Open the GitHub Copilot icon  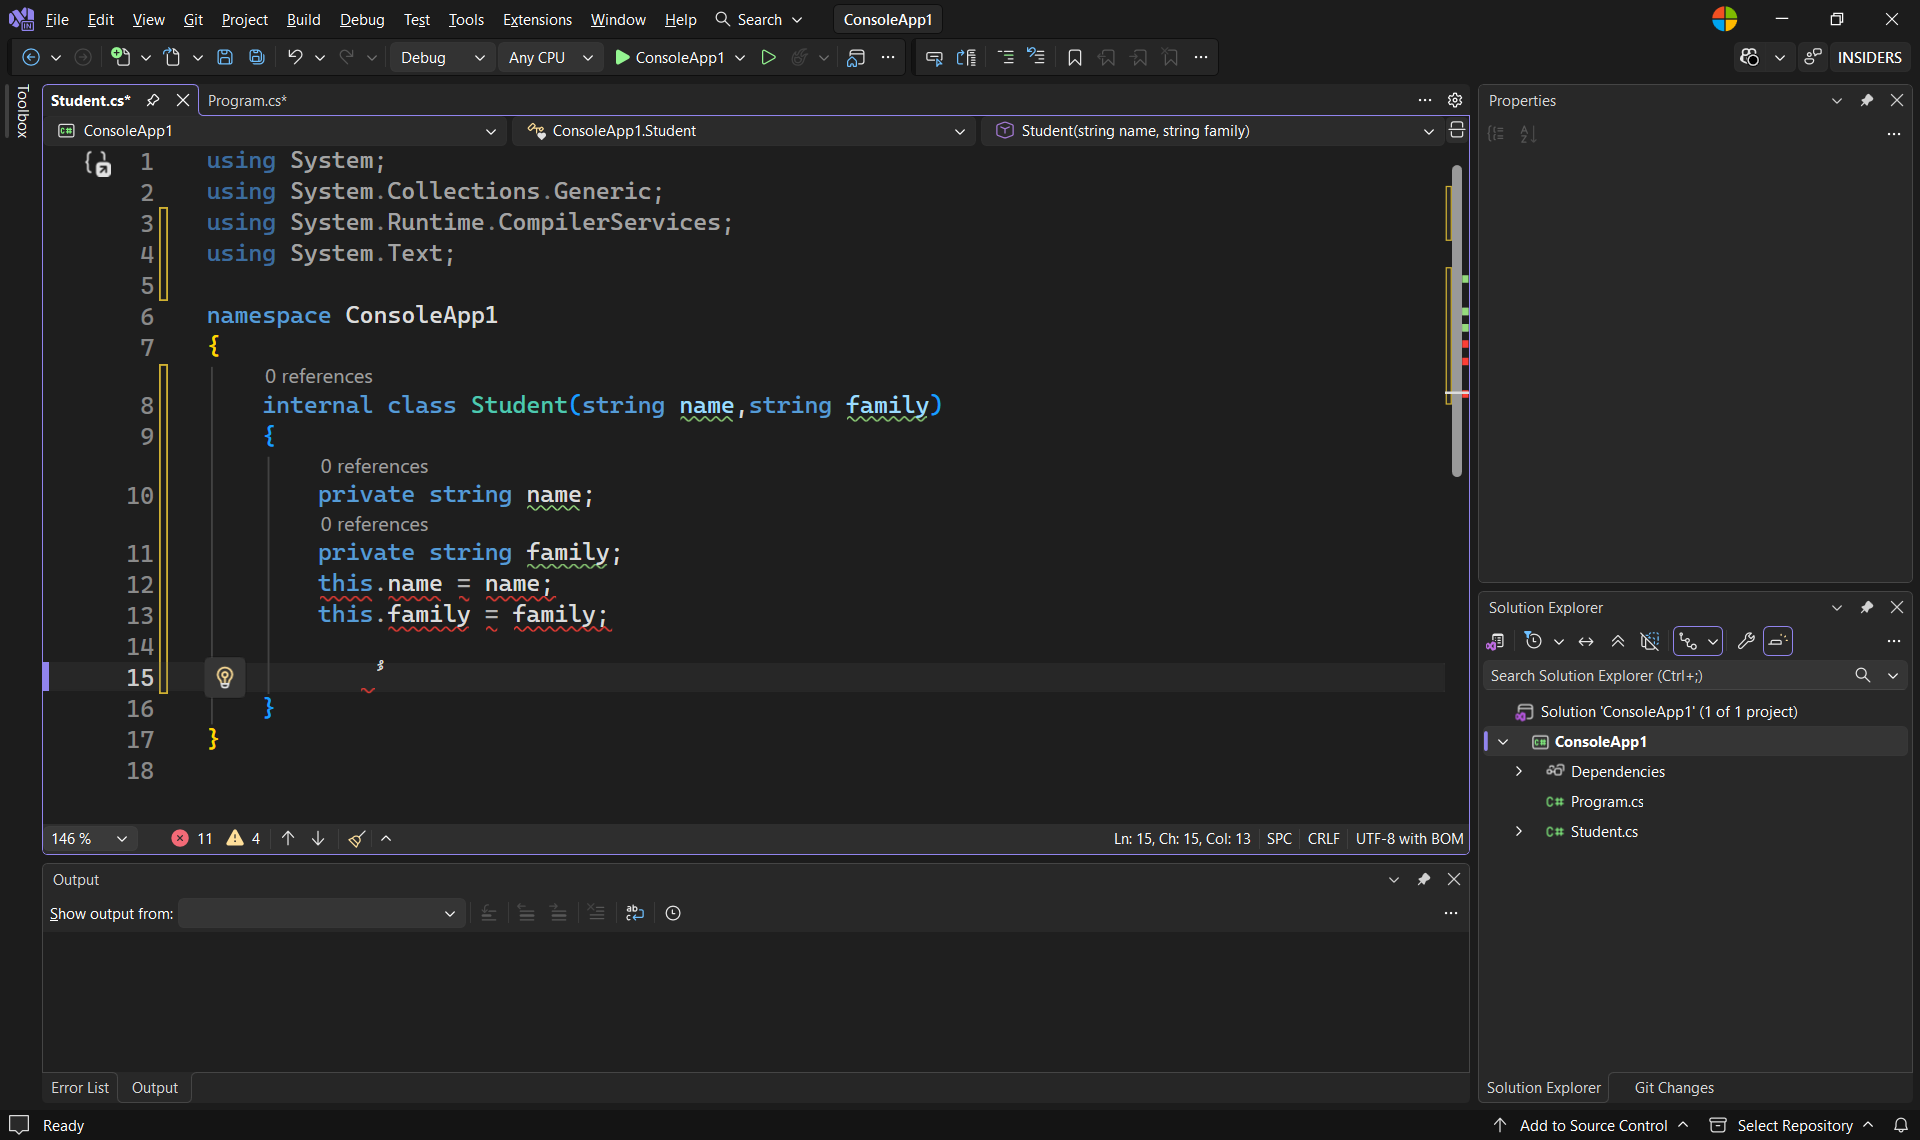click(x=1749, y=58)
